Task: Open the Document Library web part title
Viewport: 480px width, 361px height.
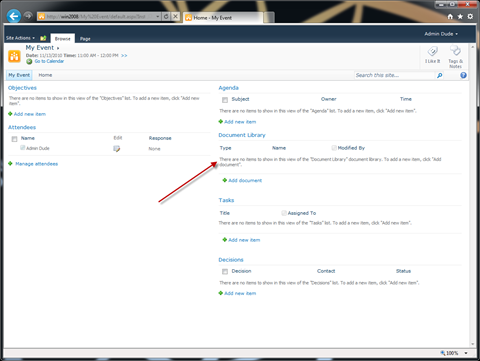Action: point(242,135)
